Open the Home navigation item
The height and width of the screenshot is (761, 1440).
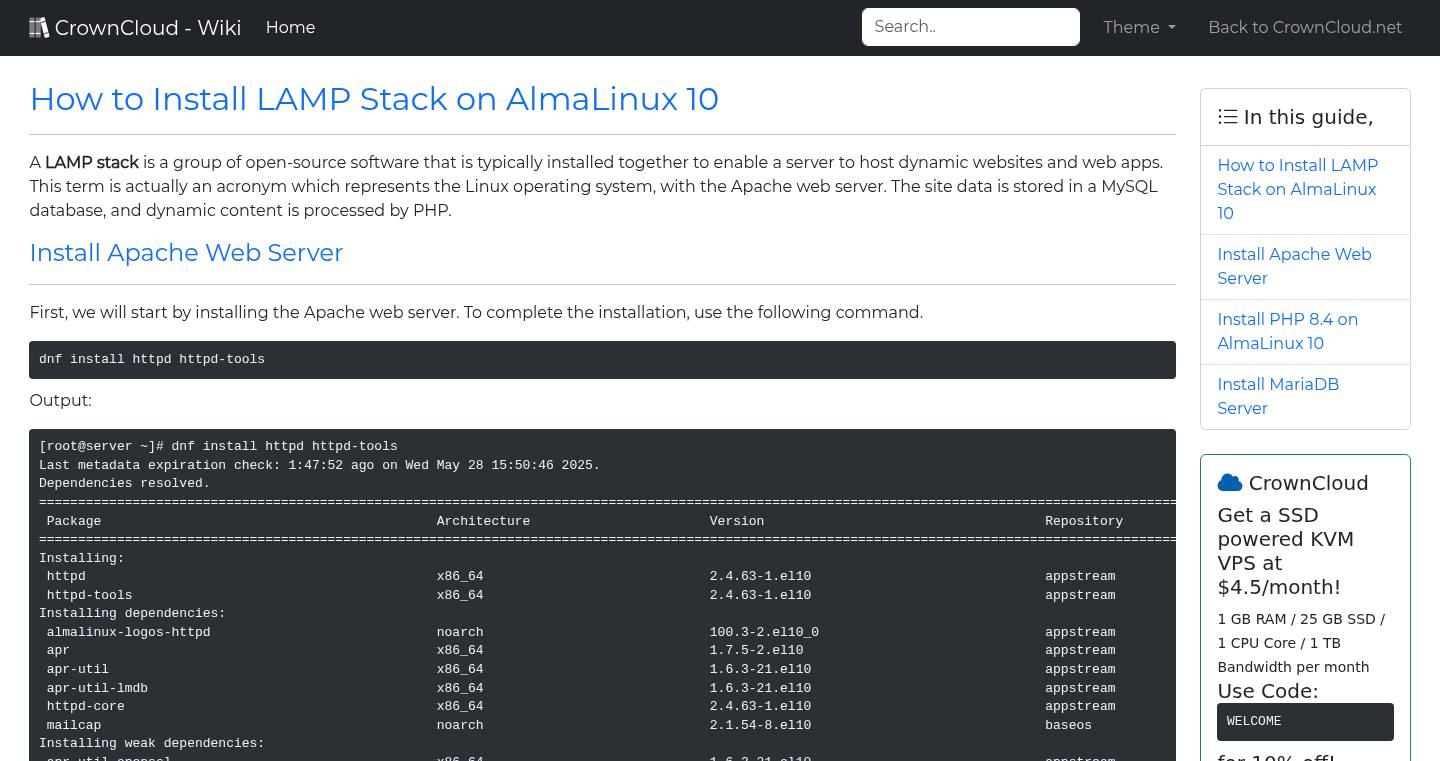pyautogui.click(x=290, y=28)
